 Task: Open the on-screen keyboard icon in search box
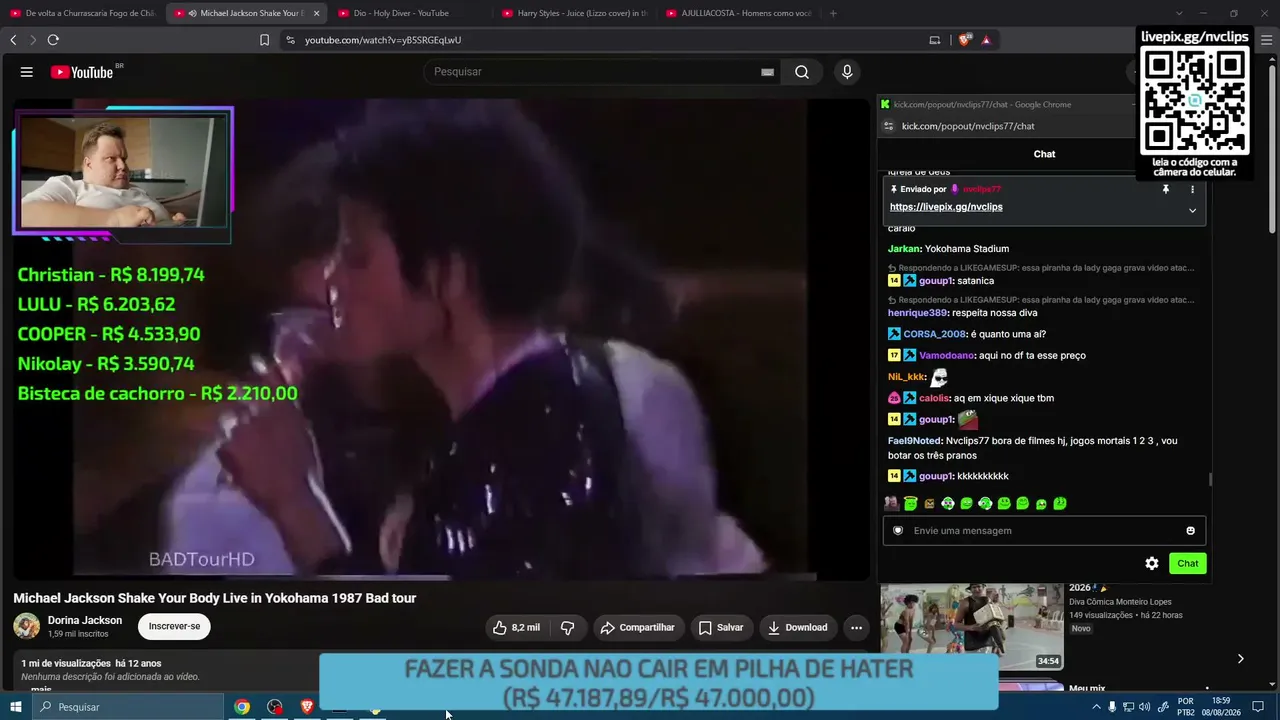767,72
